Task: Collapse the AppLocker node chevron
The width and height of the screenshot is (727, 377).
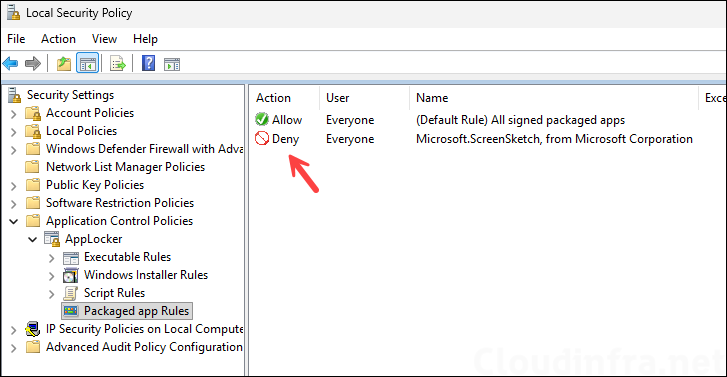Action: coord(32,240)
